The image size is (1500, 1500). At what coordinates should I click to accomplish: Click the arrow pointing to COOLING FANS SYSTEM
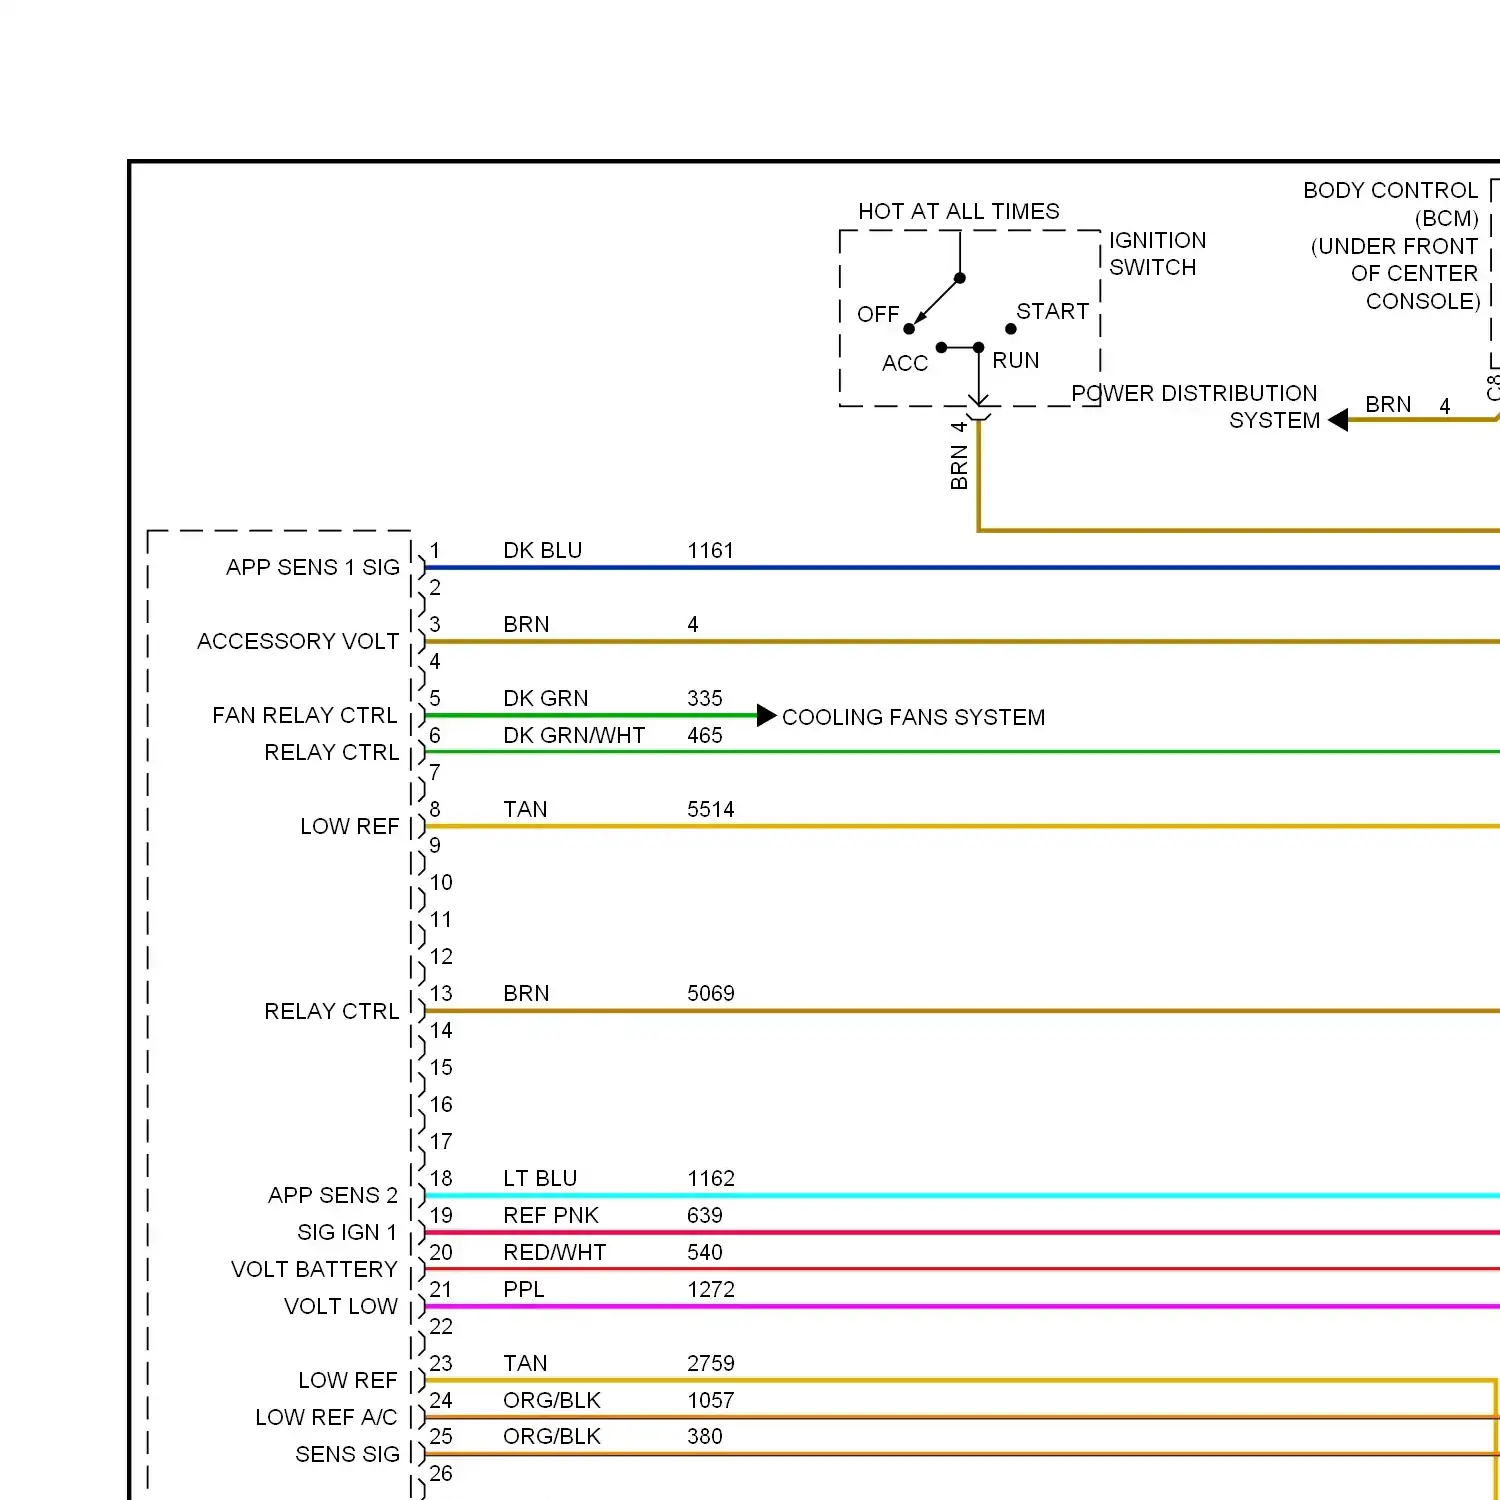(767, 715)
